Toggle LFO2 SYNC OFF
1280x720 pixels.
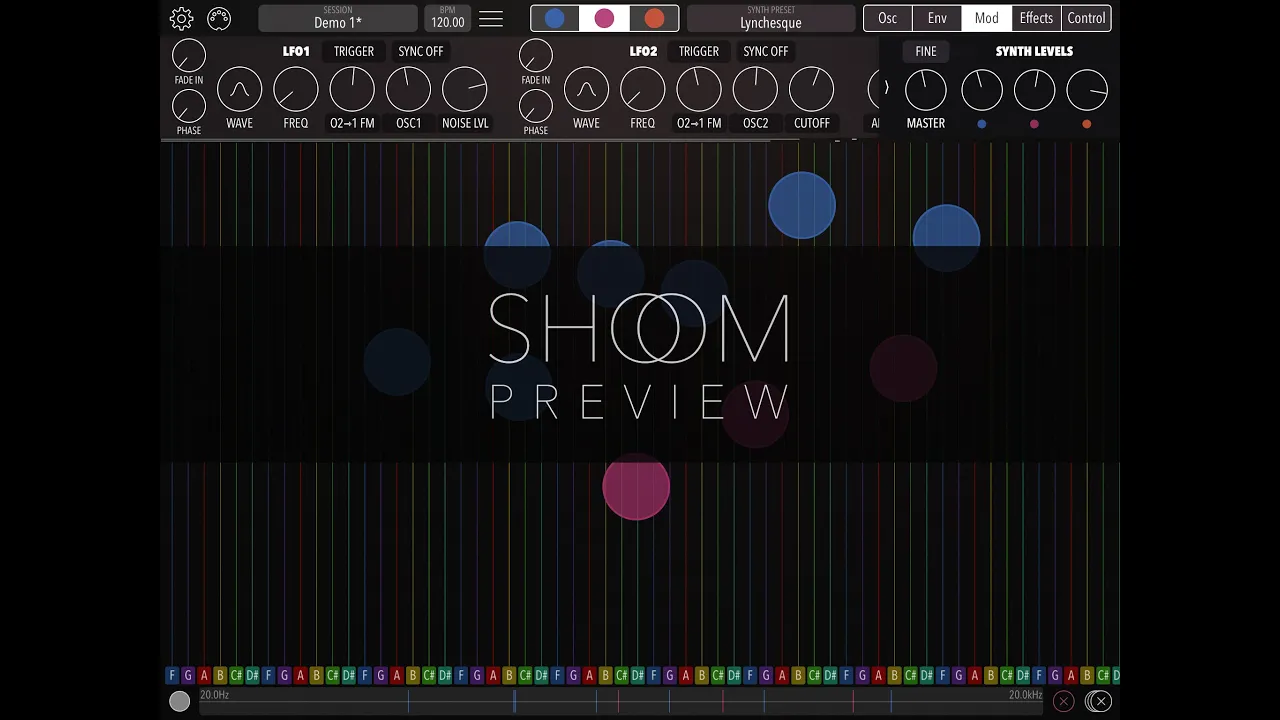click(766, 51)
